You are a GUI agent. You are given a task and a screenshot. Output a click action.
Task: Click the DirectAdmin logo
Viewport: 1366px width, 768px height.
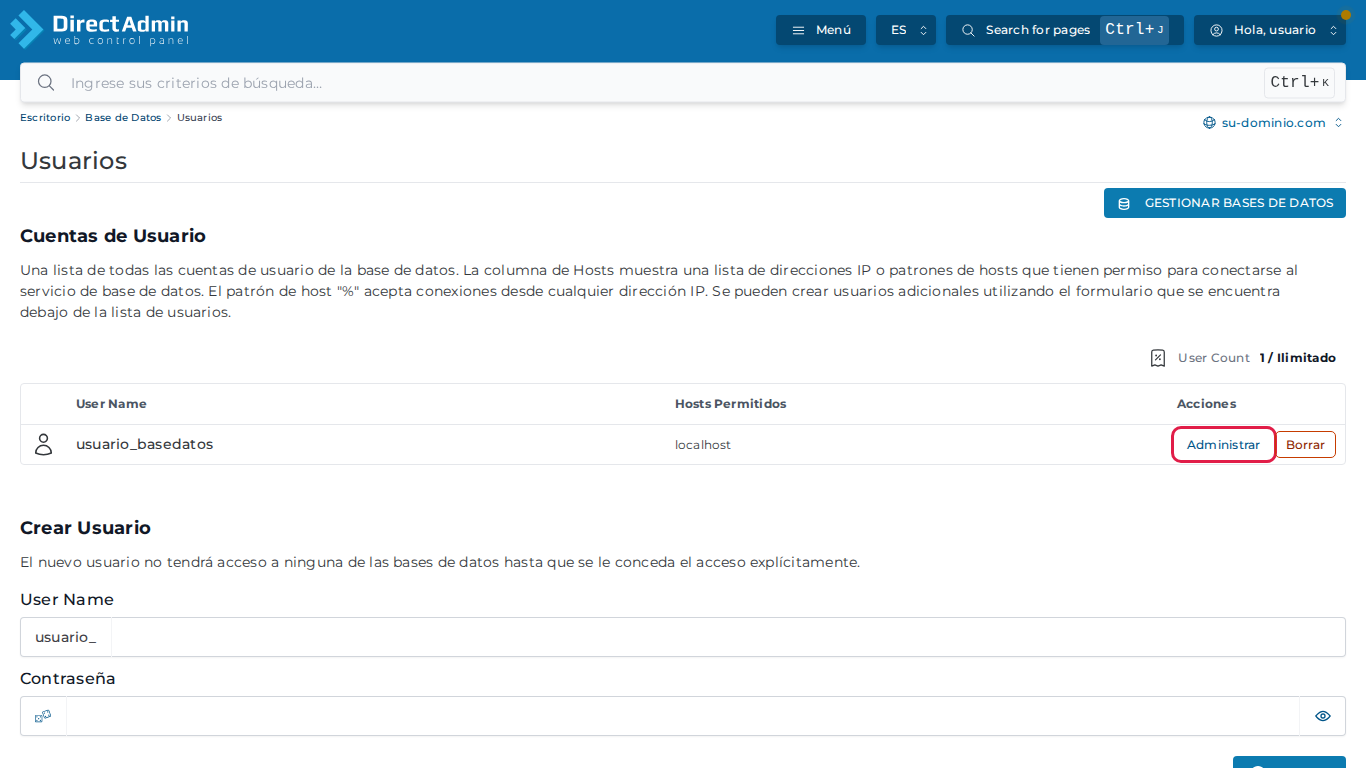[99, 29]
